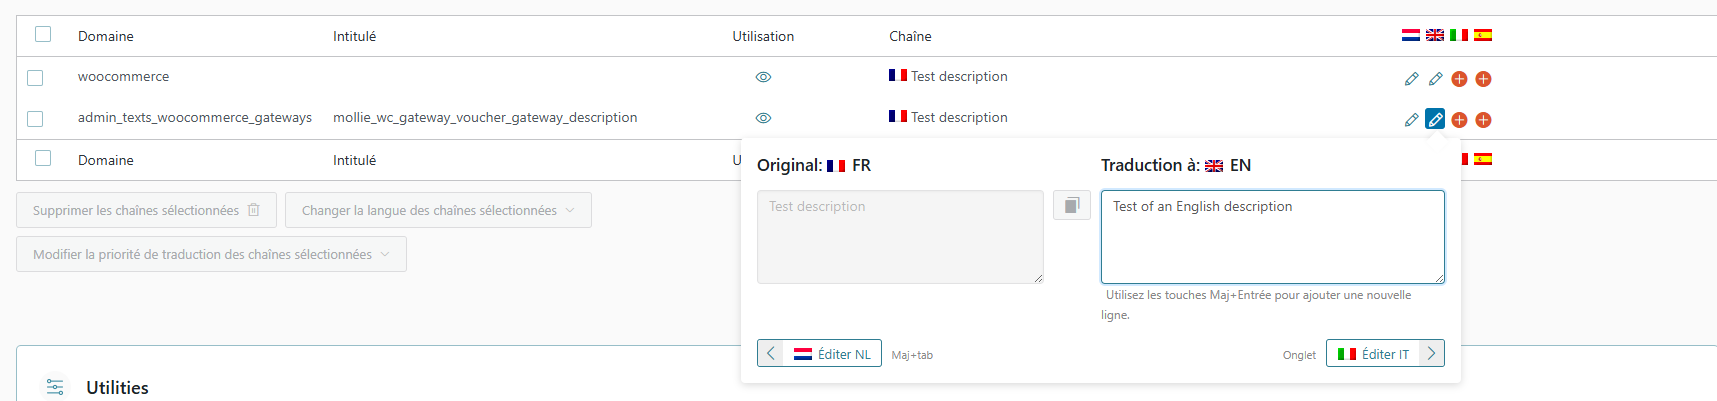1717x401 pixels.
Task: Add Italian translation for the admin_texts_woocommerce_gateways row
Action: click(1459, 120)
